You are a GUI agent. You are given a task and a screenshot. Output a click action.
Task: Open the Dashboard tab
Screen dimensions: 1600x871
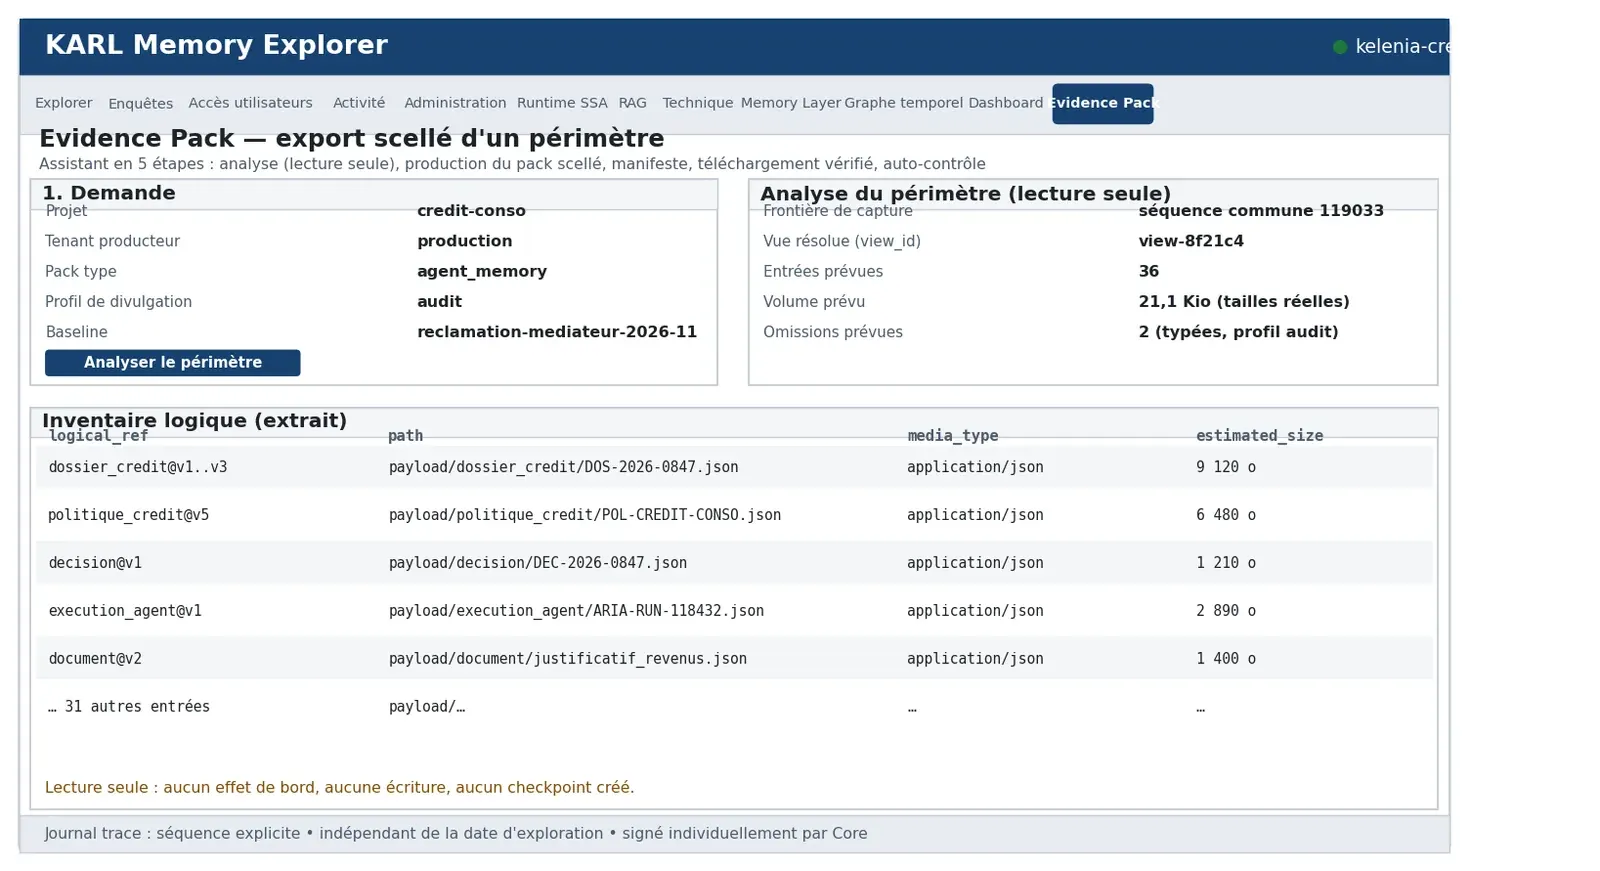tap(1005, 103)
